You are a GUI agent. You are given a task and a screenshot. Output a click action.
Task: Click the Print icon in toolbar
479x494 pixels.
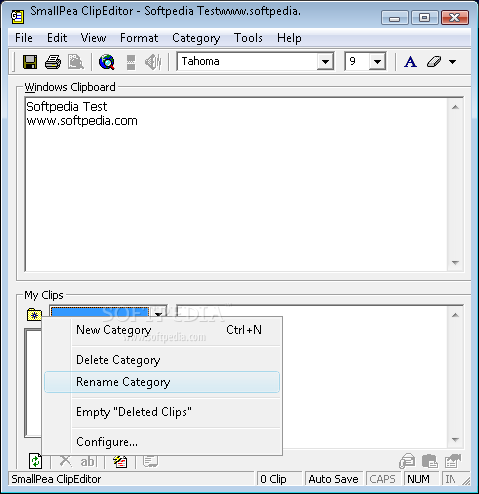[53, 62]
